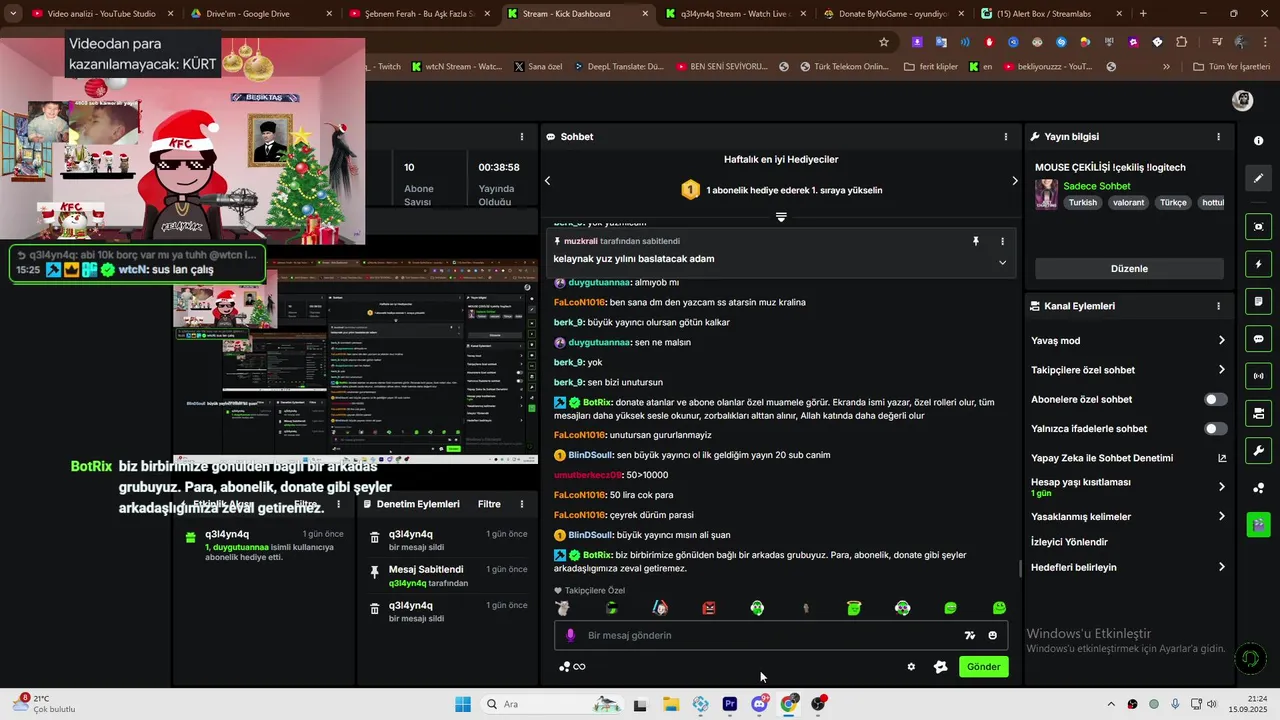The height and width of the screenshot is (720, 1280).
Task: Open Sohbet panel three-dot menu
Action: click(x=1006, y=137)
